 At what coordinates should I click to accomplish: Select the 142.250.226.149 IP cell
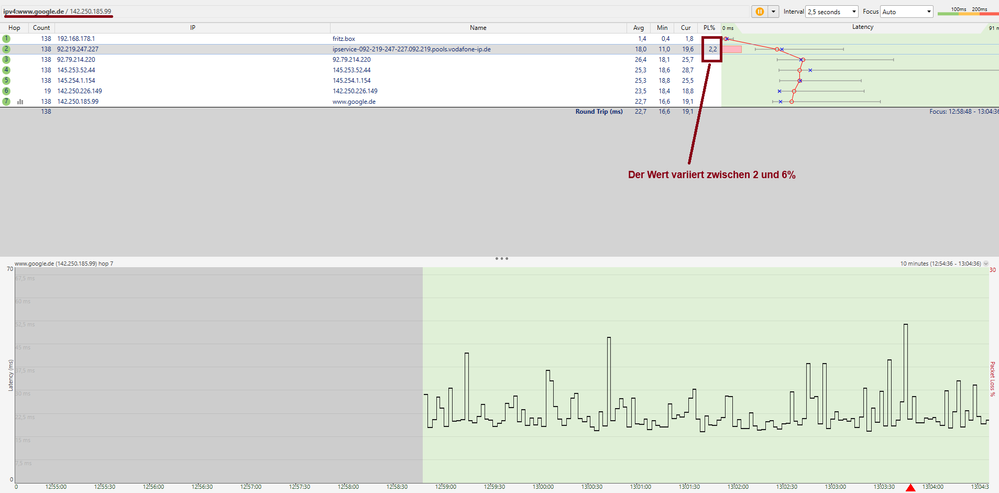pyautogui.click(x=79, y=91)
